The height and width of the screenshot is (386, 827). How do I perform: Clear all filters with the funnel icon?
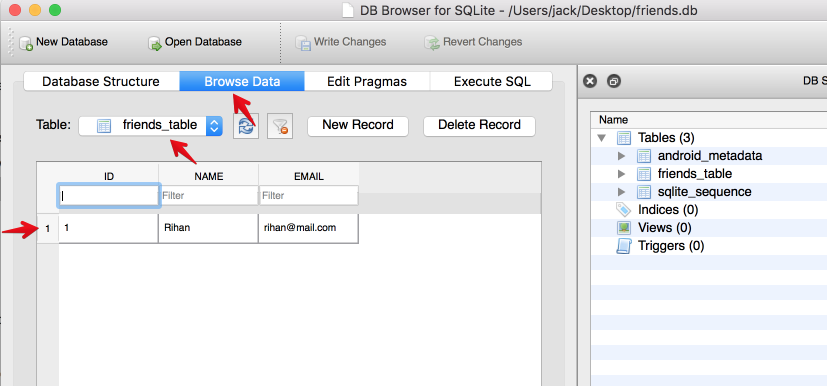point(280,126)
